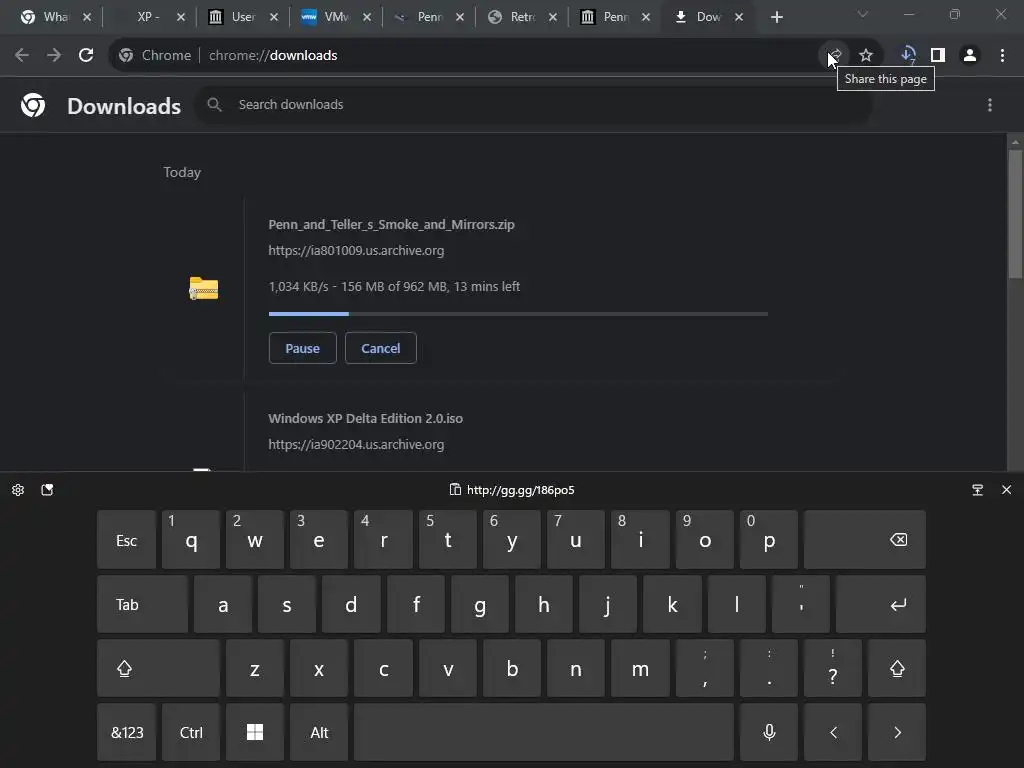Image resolution: width=1024 pixels, height=768 pixels.
Task: Open Chrome's three-dot main menu
Action: coord(1002,56)
